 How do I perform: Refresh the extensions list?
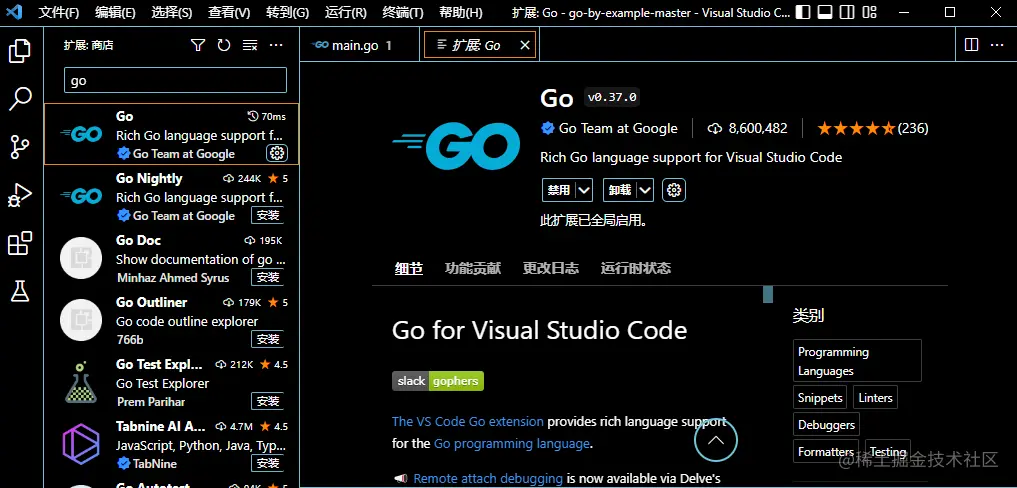tap(224, 45)
